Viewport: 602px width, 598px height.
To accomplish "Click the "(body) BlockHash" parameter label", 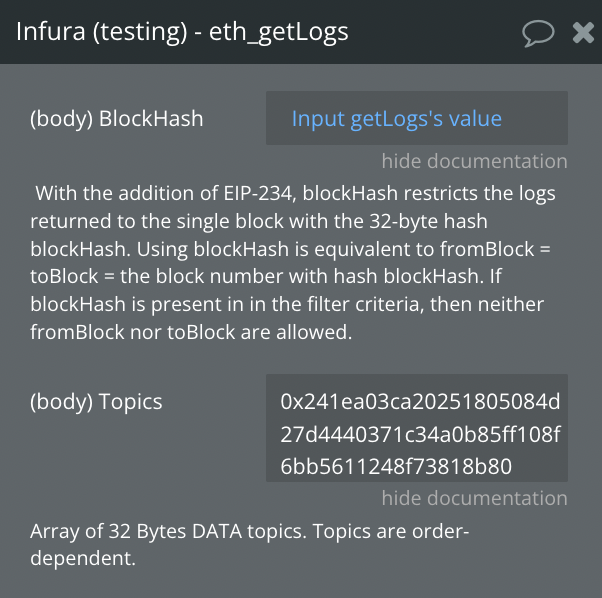I will tap(117, 119).
